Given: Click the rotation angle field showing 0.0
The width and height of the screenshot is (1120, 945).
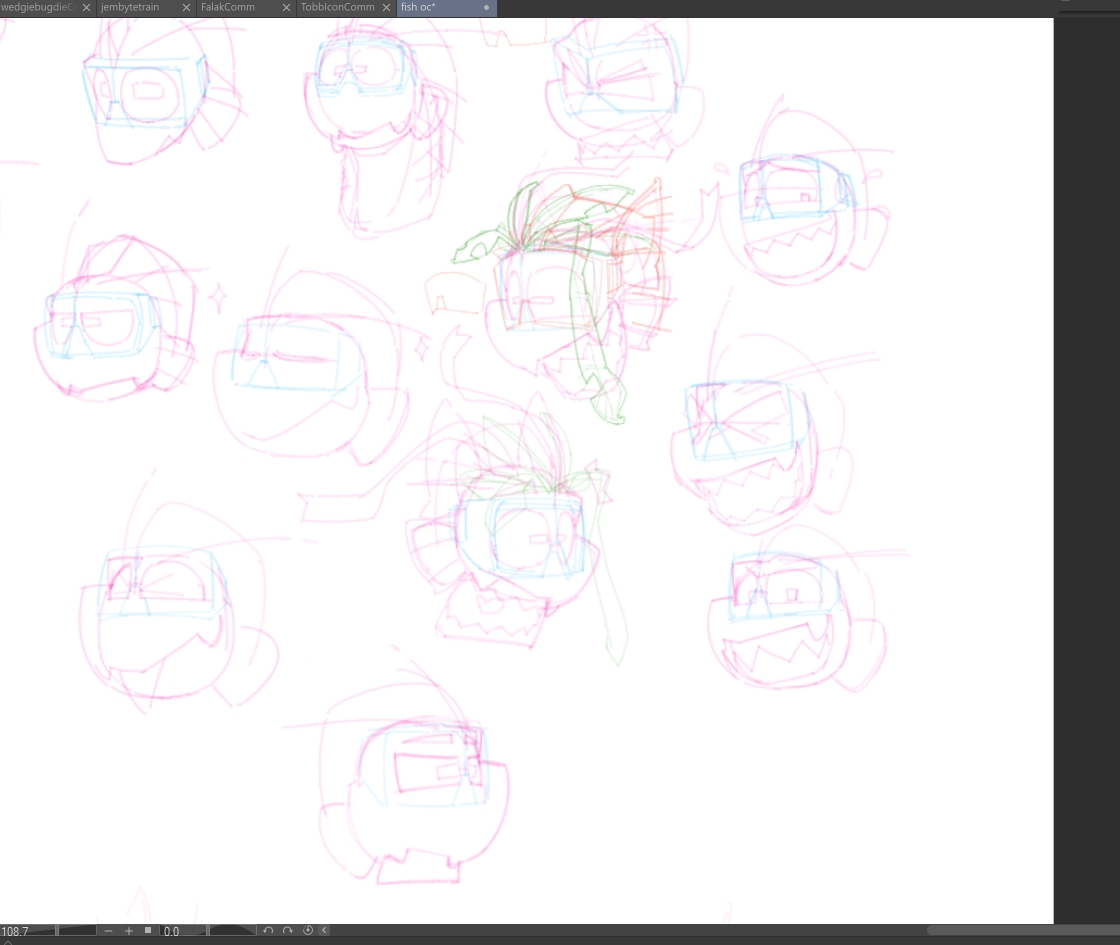Looking at the screenshot, I should [180, 931].
